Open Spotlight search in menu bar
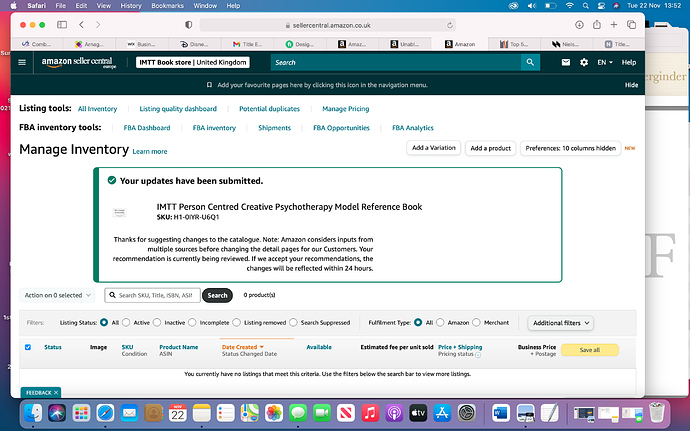Viewport: 690px width, 431px height. [586, 6]
